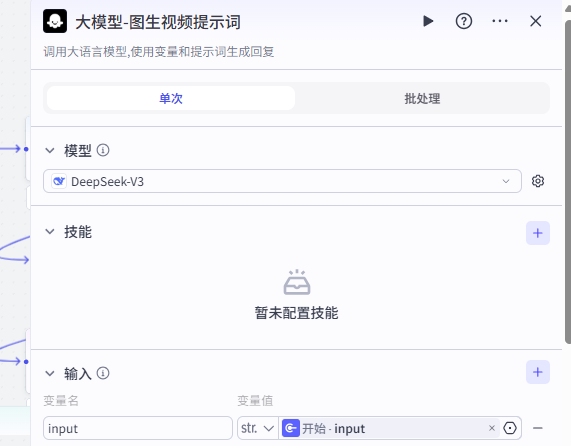Open the DeepSeek-V3 model dropdown
This screenshot has width=571, height=446.
click(282, 181)
